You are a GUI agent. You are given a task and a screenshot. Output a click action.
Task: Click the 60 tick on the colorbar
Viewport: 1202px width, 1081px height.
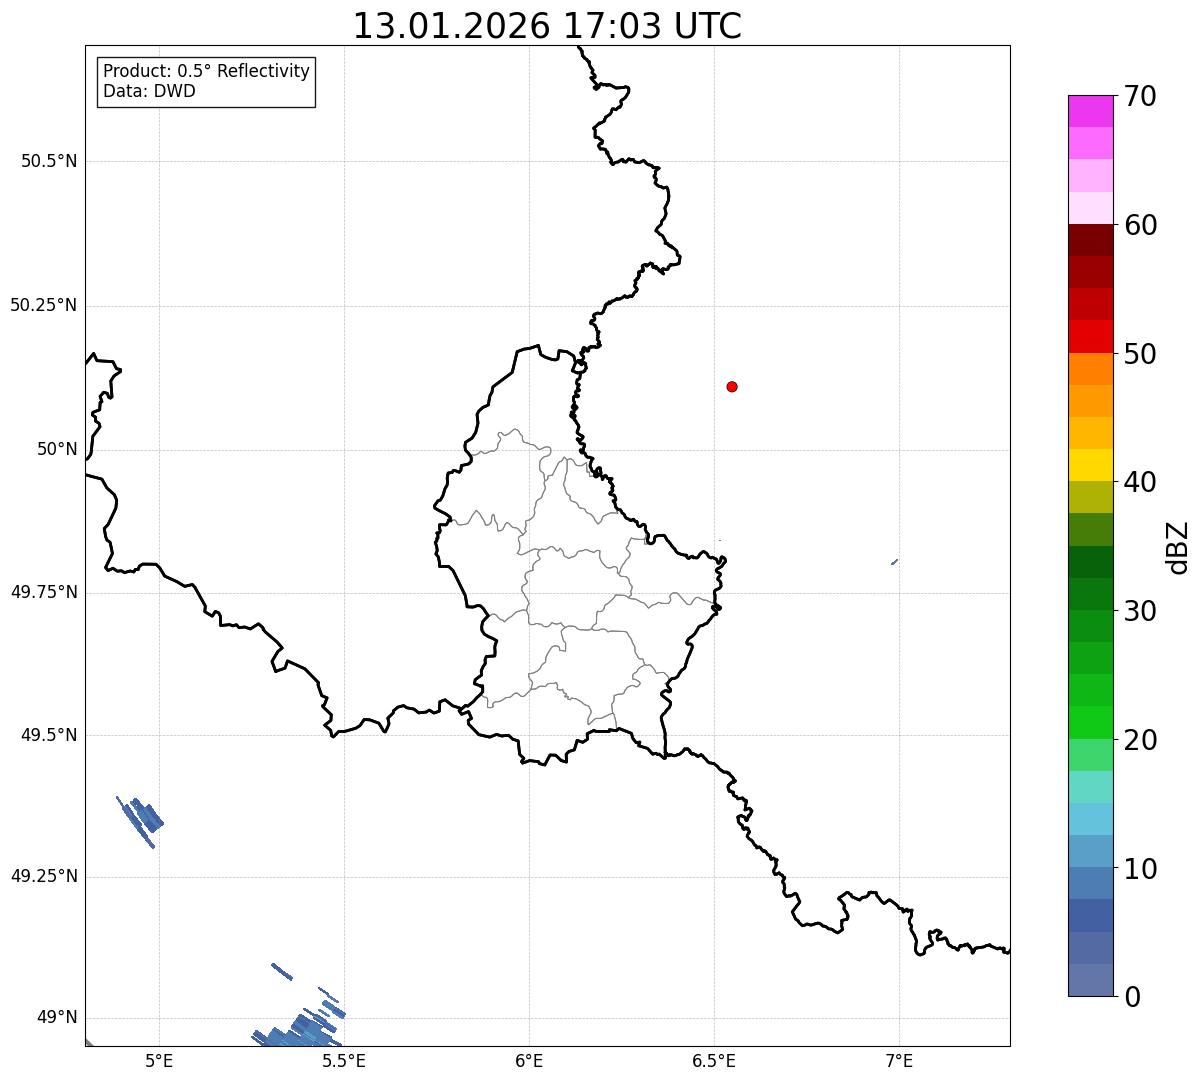1140,225
